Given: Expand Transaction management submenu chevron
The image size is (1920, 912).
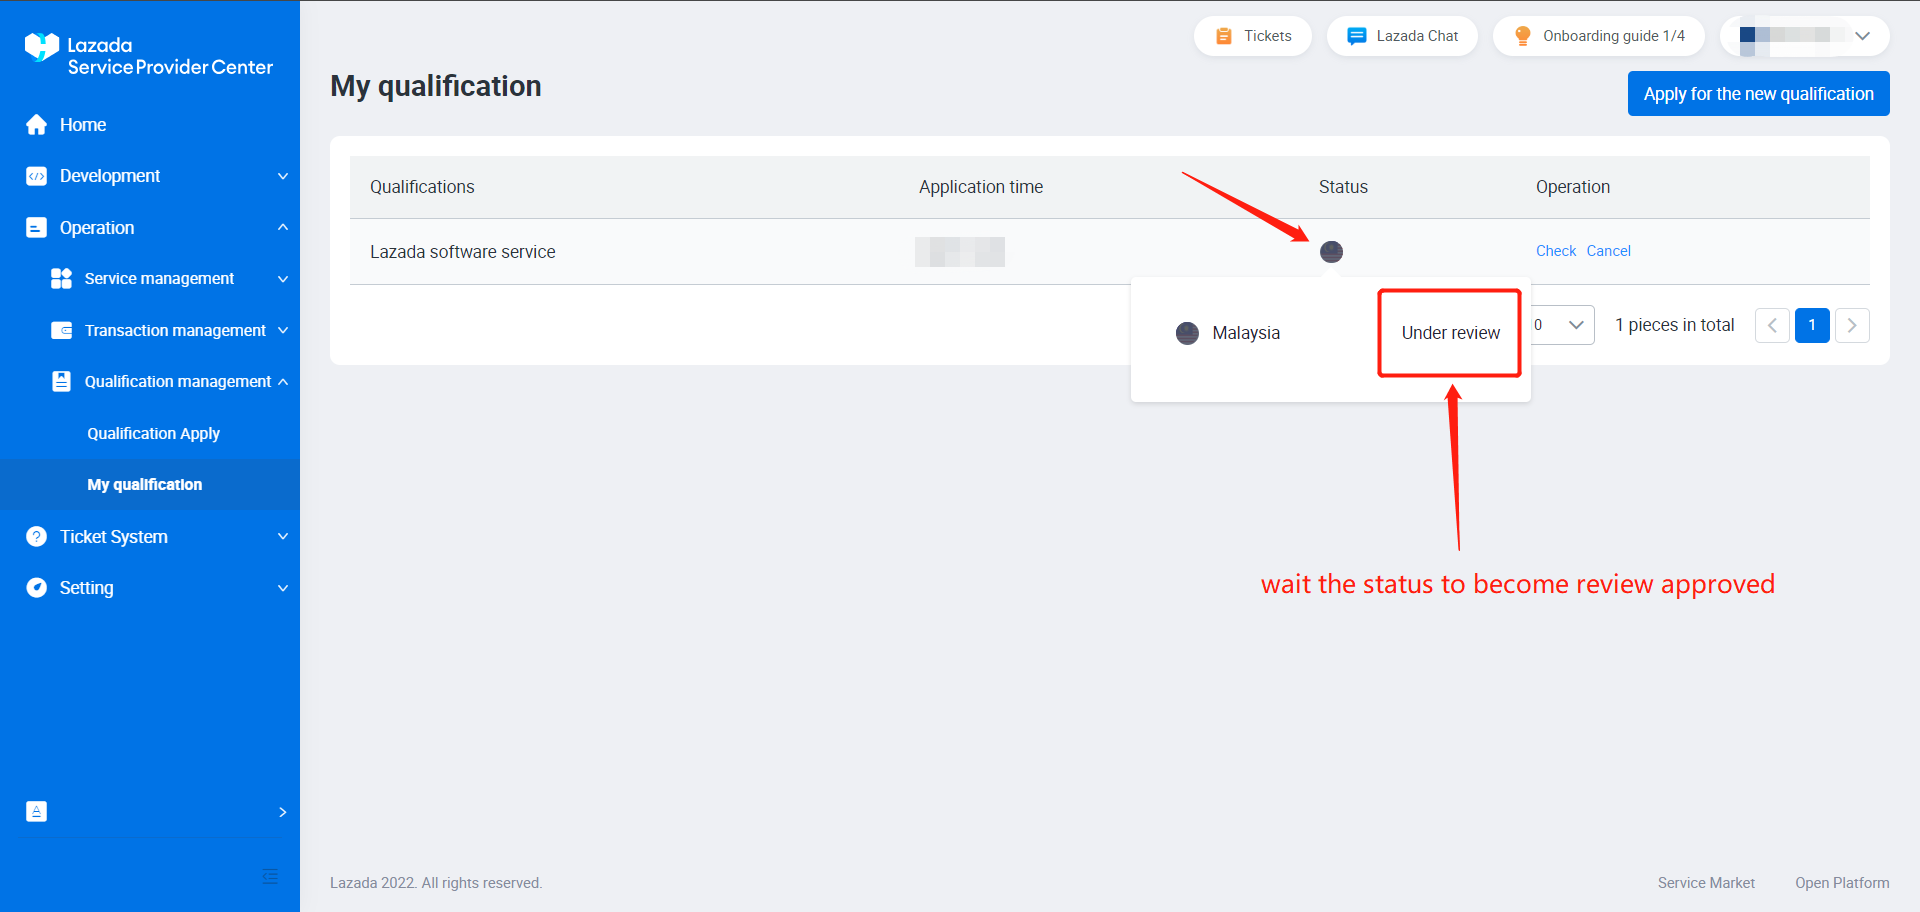Looking at the screenshot, I should 283,330.
